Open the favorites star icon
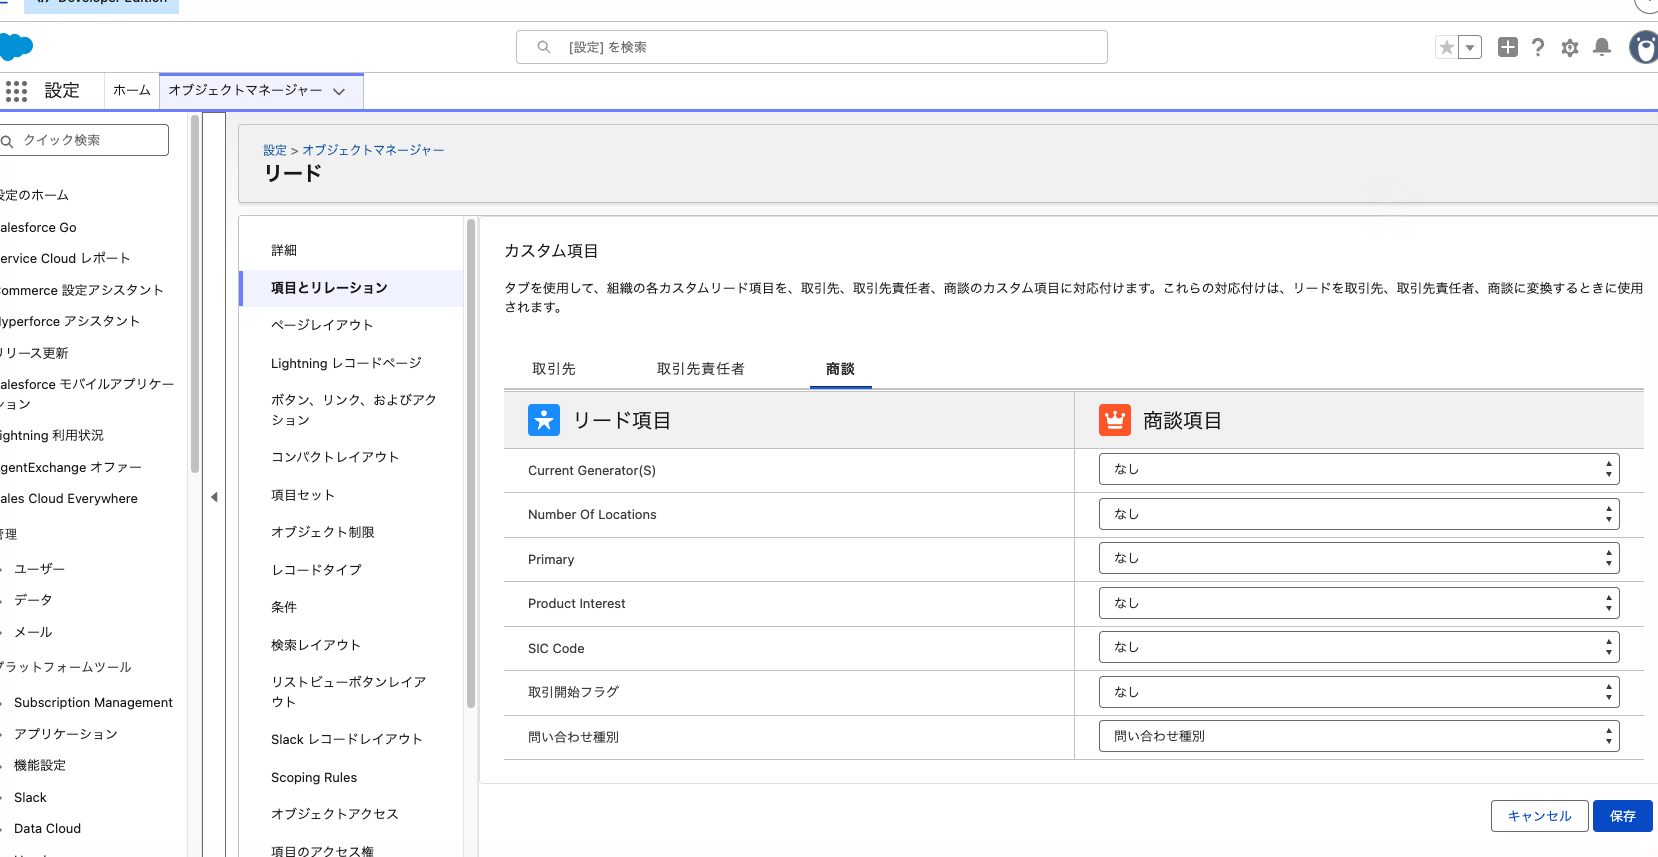 (1446, 47)
